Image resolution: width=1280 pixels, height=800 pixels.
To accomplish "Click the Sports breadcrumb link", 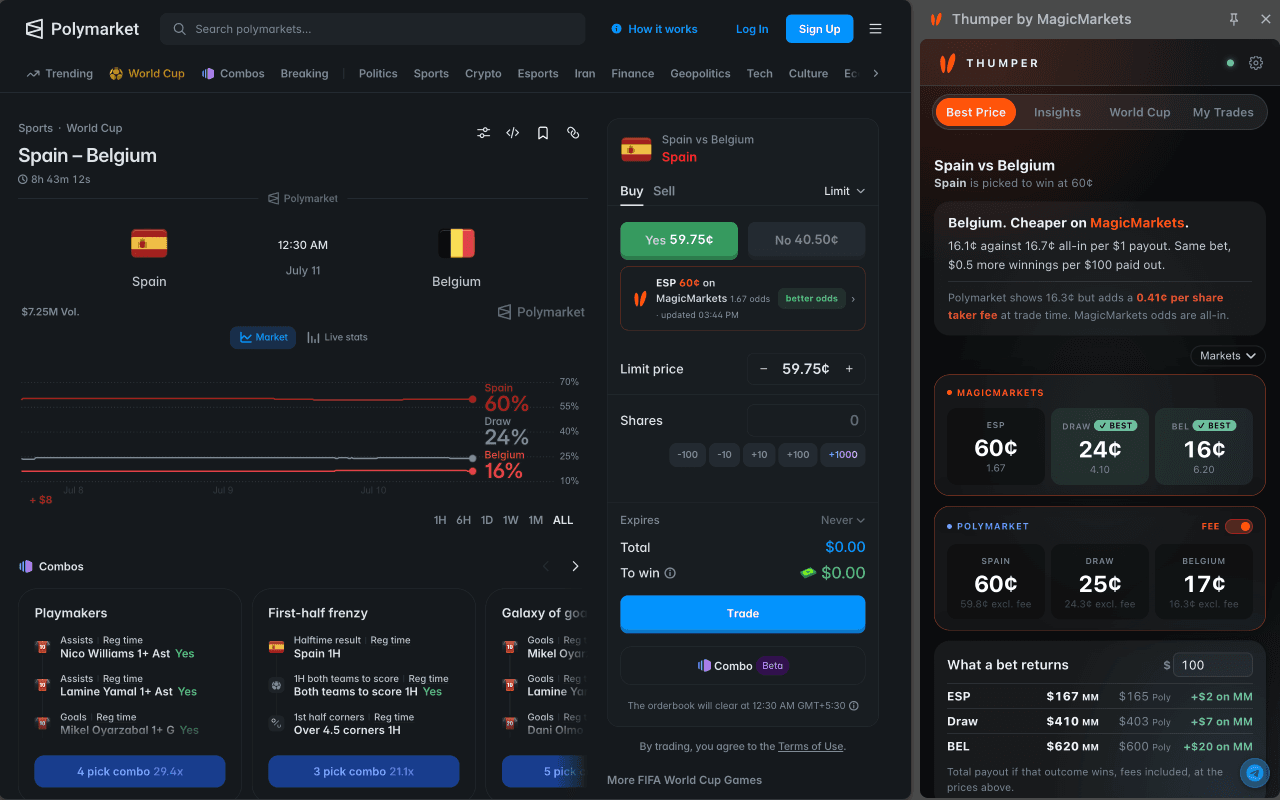I will 35,128.
